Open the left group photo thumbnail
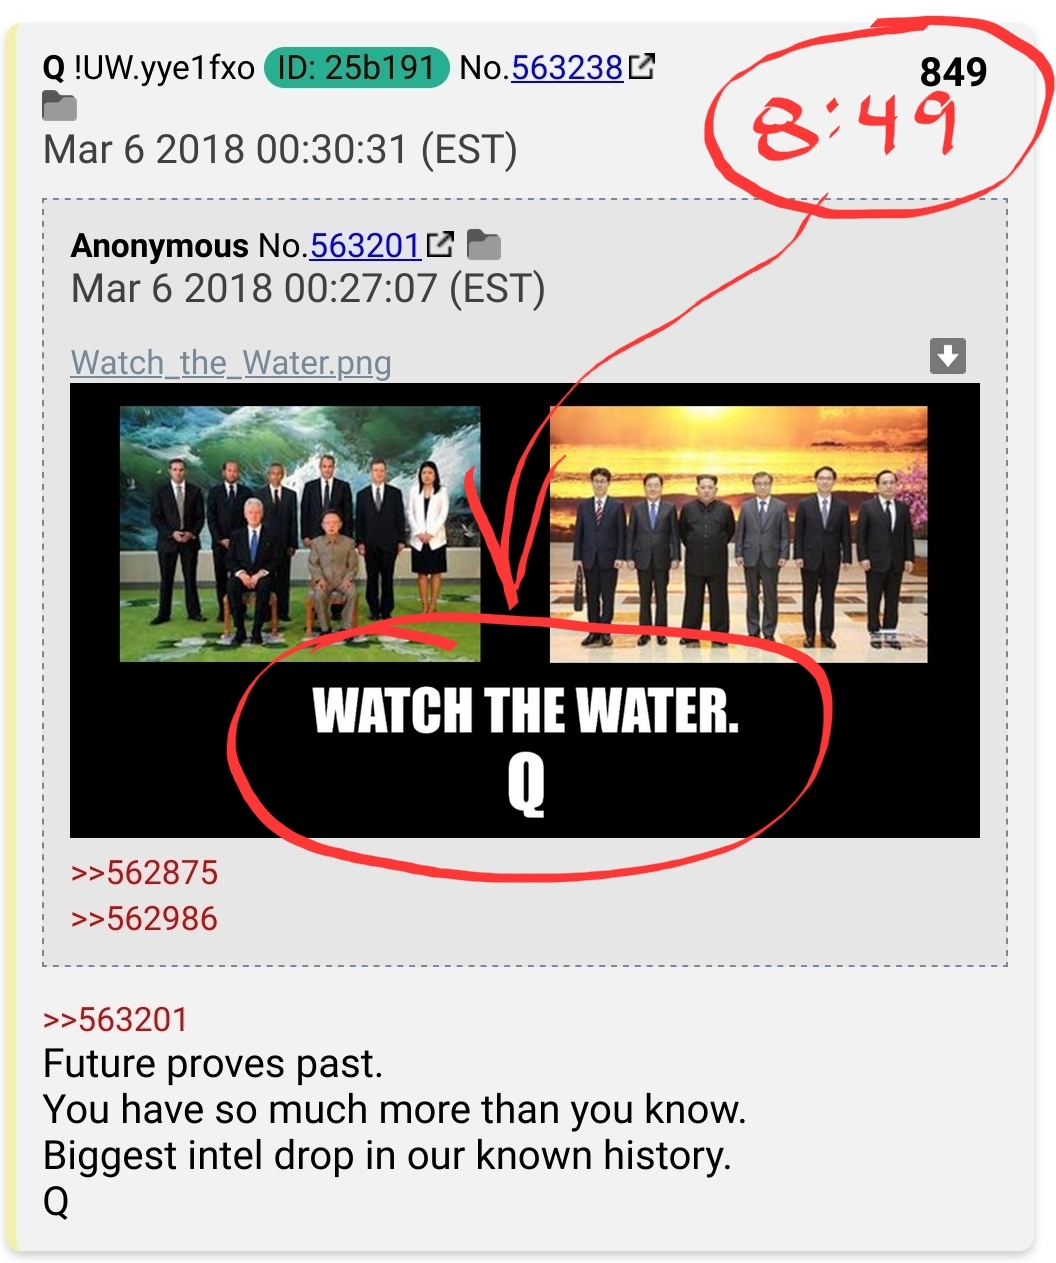Viewport: 1056px width, 1263px height. [x=300, y=534]
